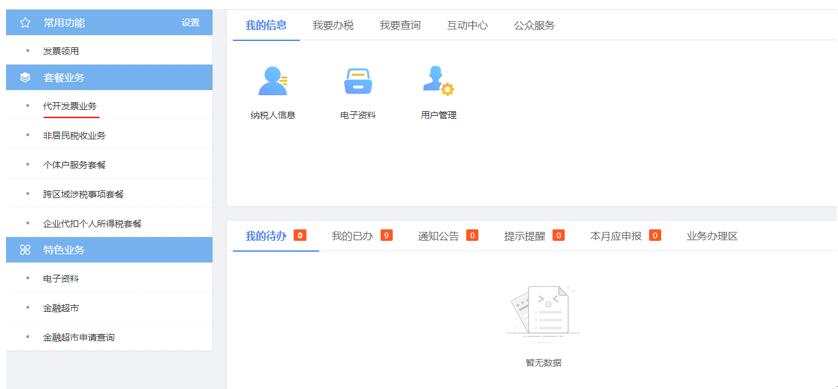Click the box icon beside 套餐业务

(25, 78)
